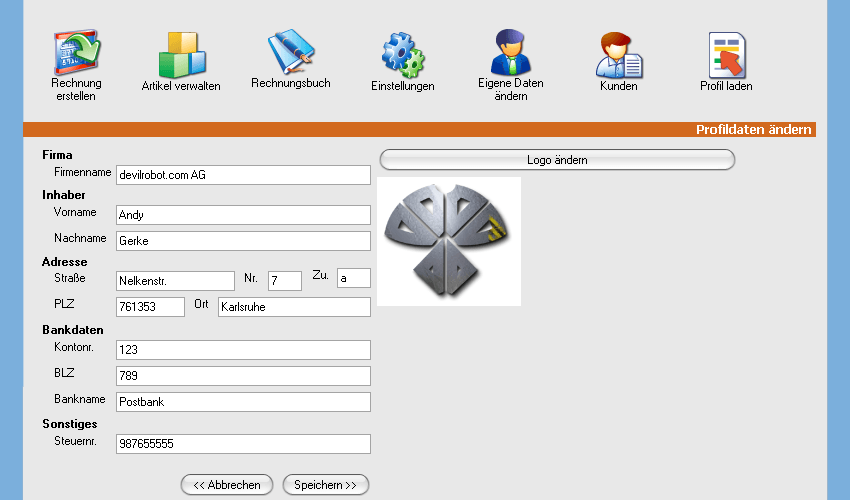Click the Sonstiges section heading

click(70, 424)
